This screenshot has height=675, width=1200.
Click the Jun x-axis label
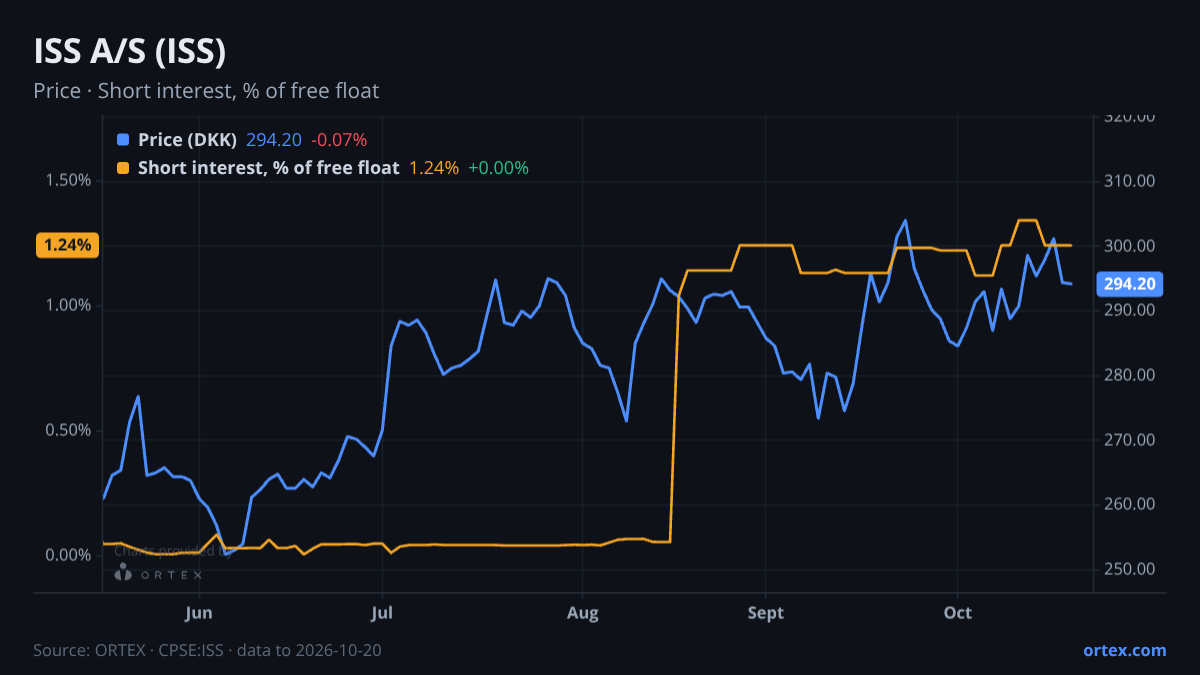pyautogui.click(x=199, y=612)
